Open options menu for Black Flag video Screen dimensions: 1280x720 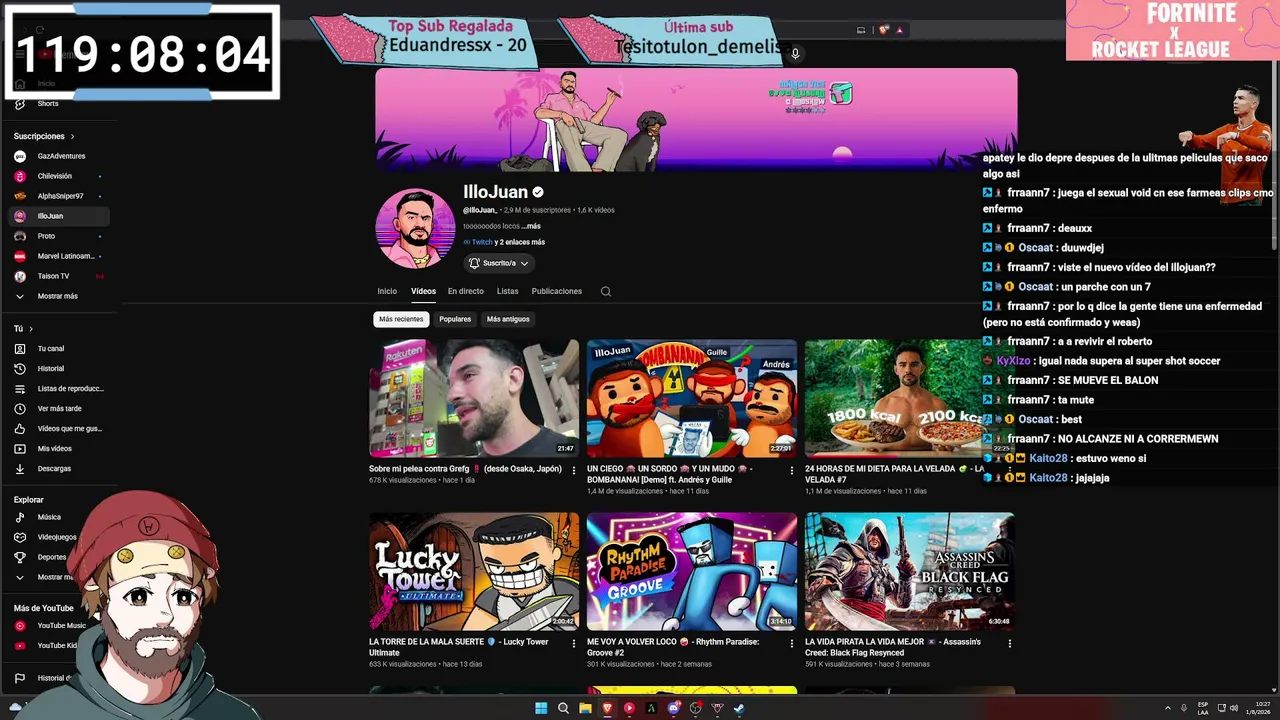(1010, 643)
